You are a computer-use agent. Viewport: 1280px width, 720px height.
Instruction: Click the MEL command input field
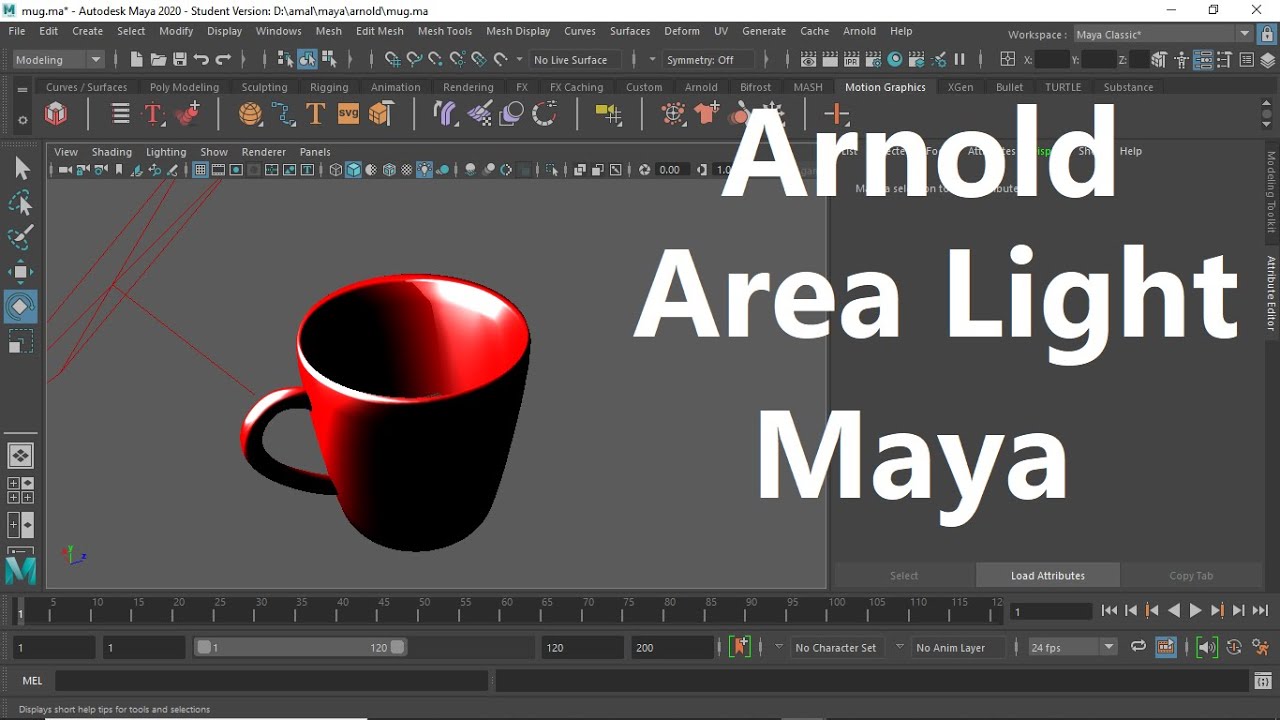click(x=271, y=681)
